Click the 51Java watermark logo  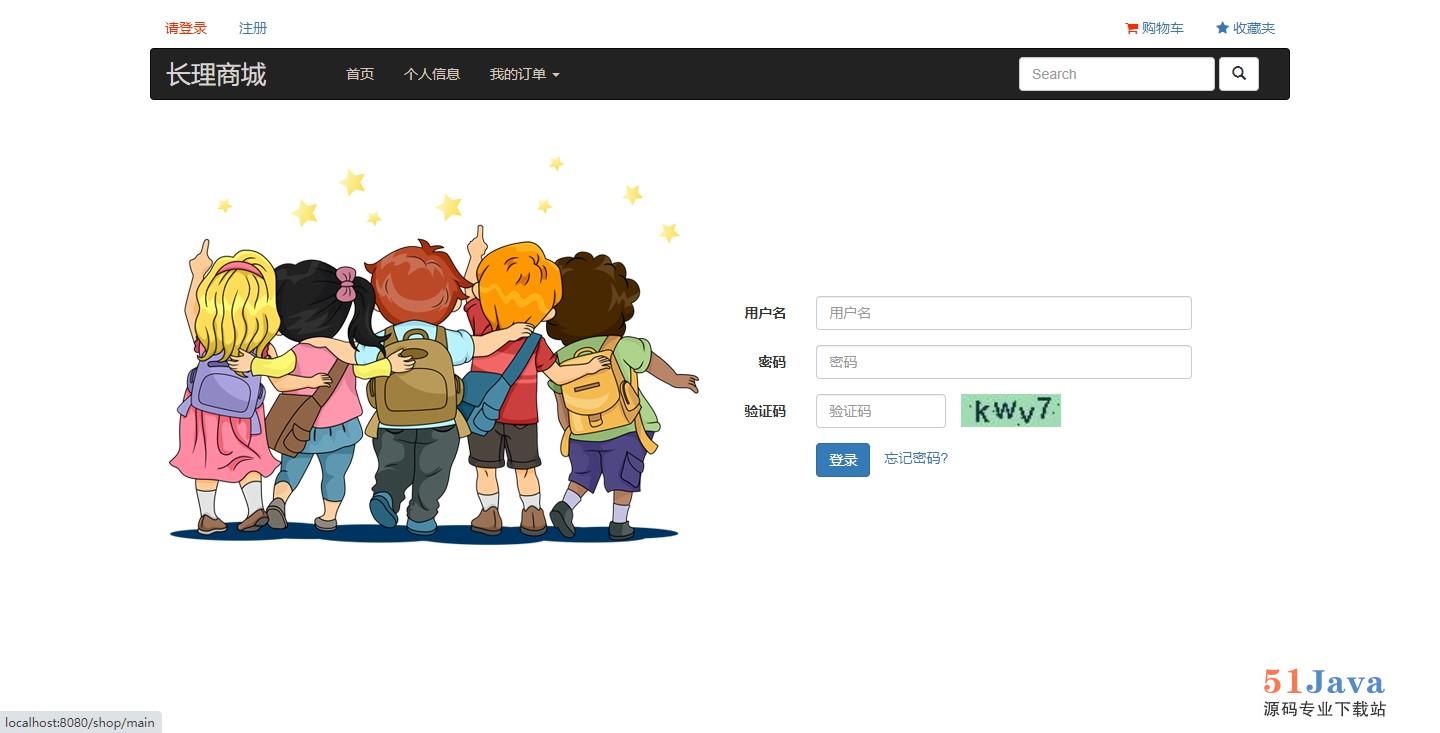[x=1324, y=692]
